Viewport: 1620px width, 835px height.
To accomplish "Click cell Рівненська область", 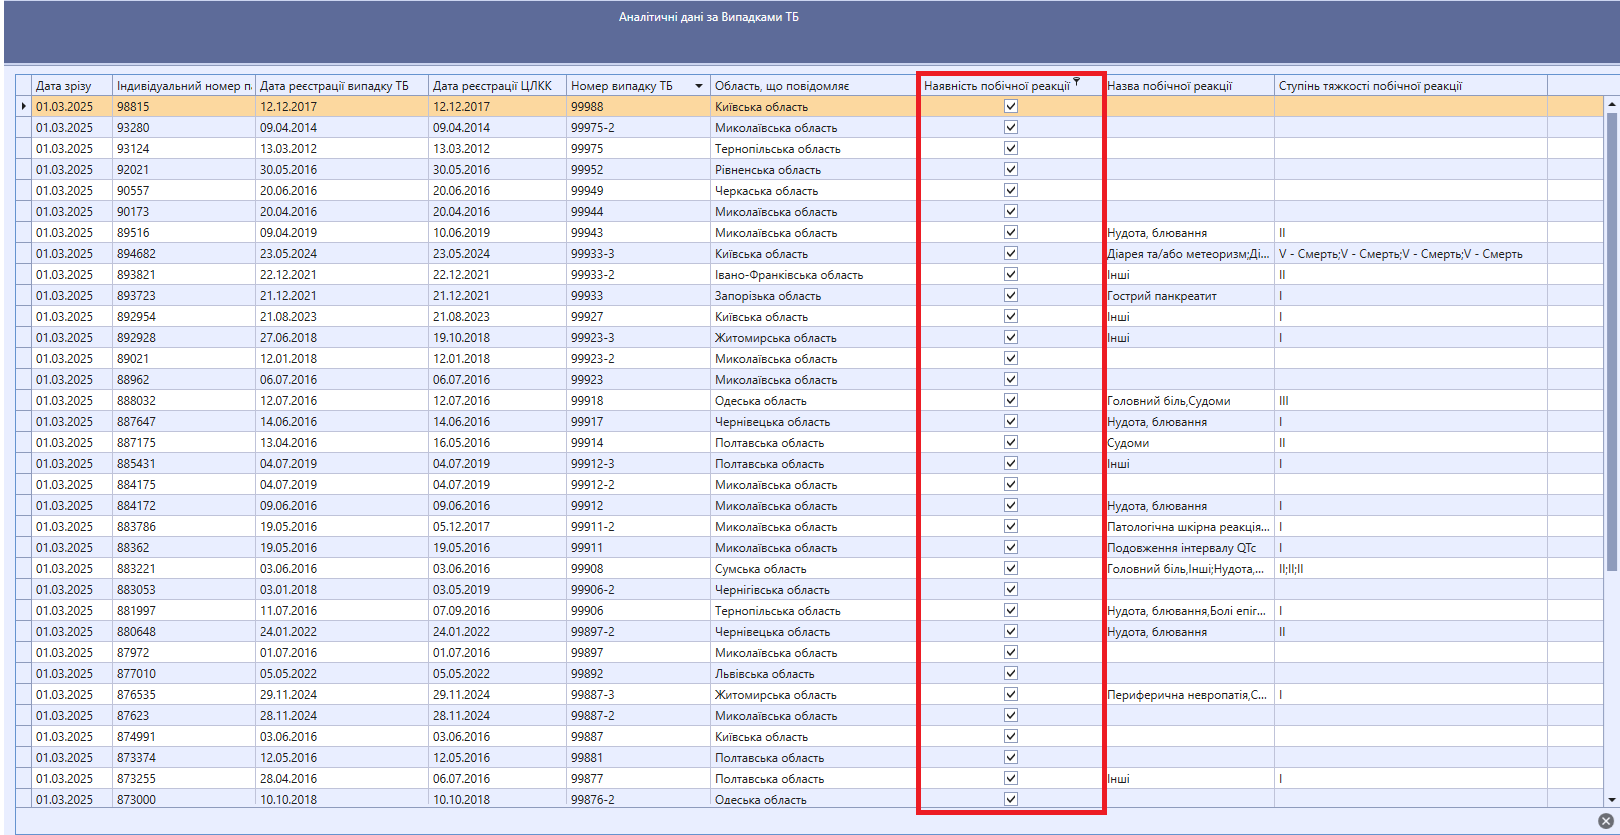I will [815, 170].
